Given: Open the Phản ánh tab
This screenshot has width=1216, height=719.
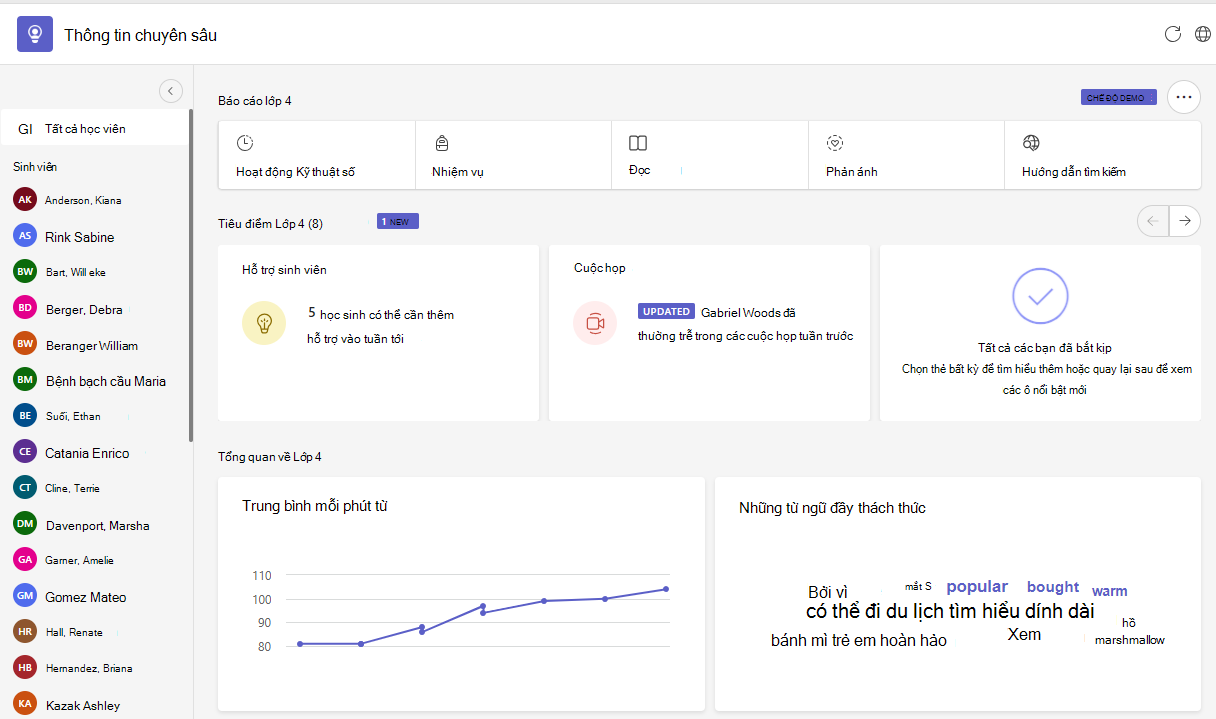Looking at the screenshot, I should click(x=906, y=155).
